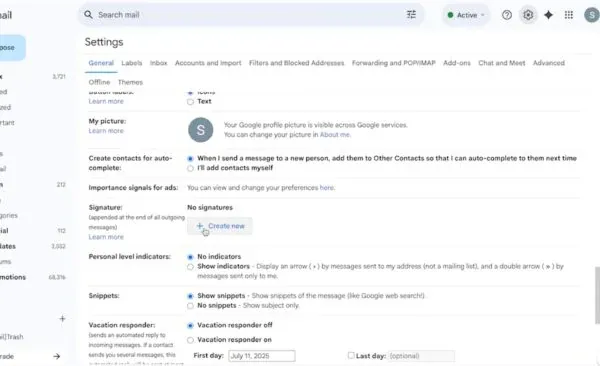Open search options filter icon

coord(411,15)
